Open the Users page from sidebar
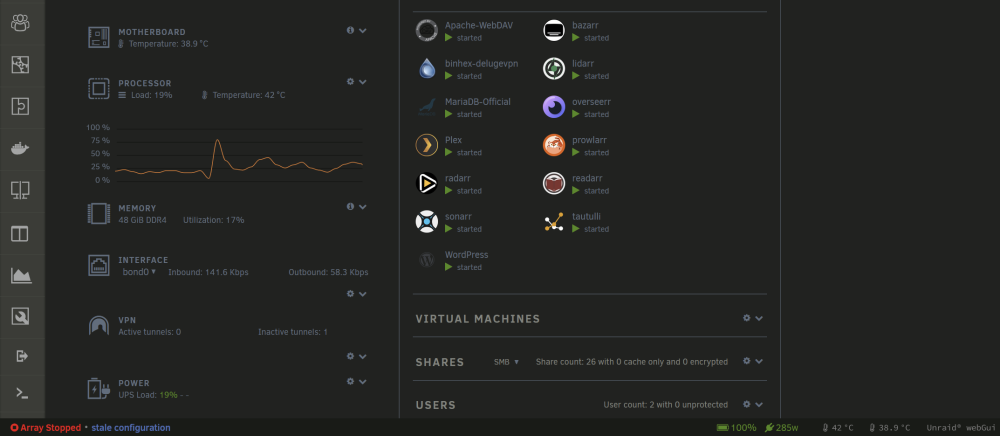The image size is (1000, 436). pyautogui.click(x=20, y=23)
